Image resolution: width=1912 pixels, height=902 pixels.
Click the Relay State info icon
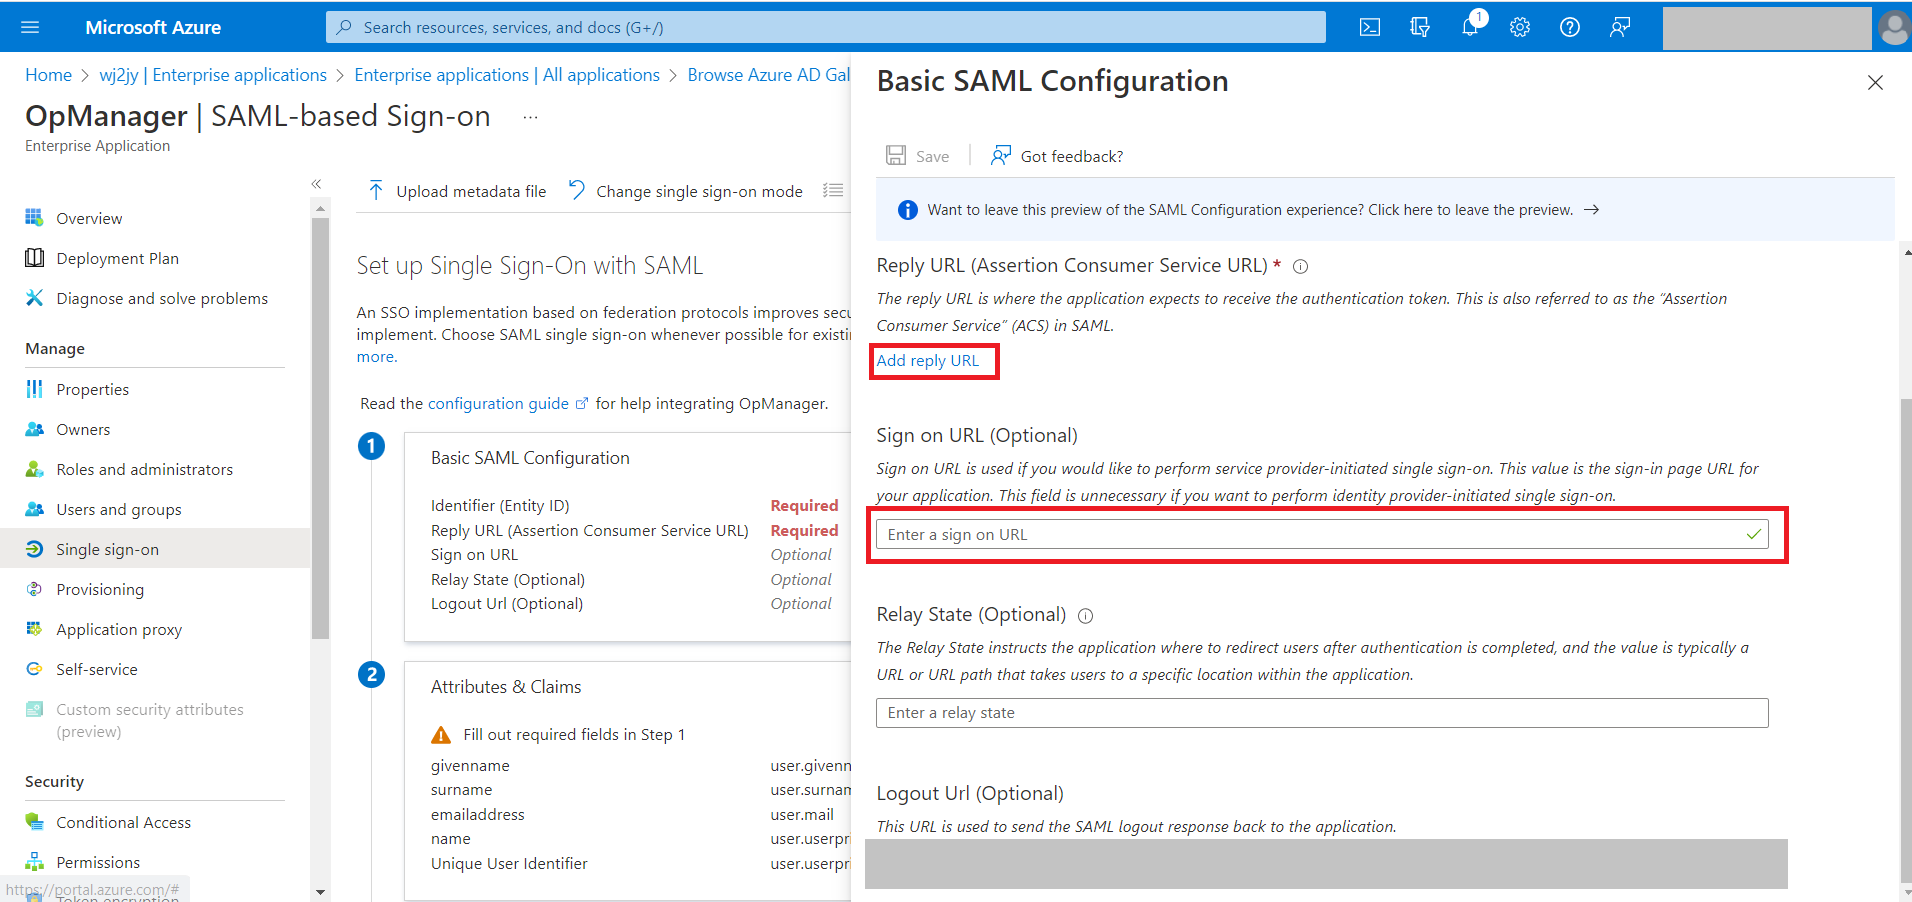(1086, 616)
